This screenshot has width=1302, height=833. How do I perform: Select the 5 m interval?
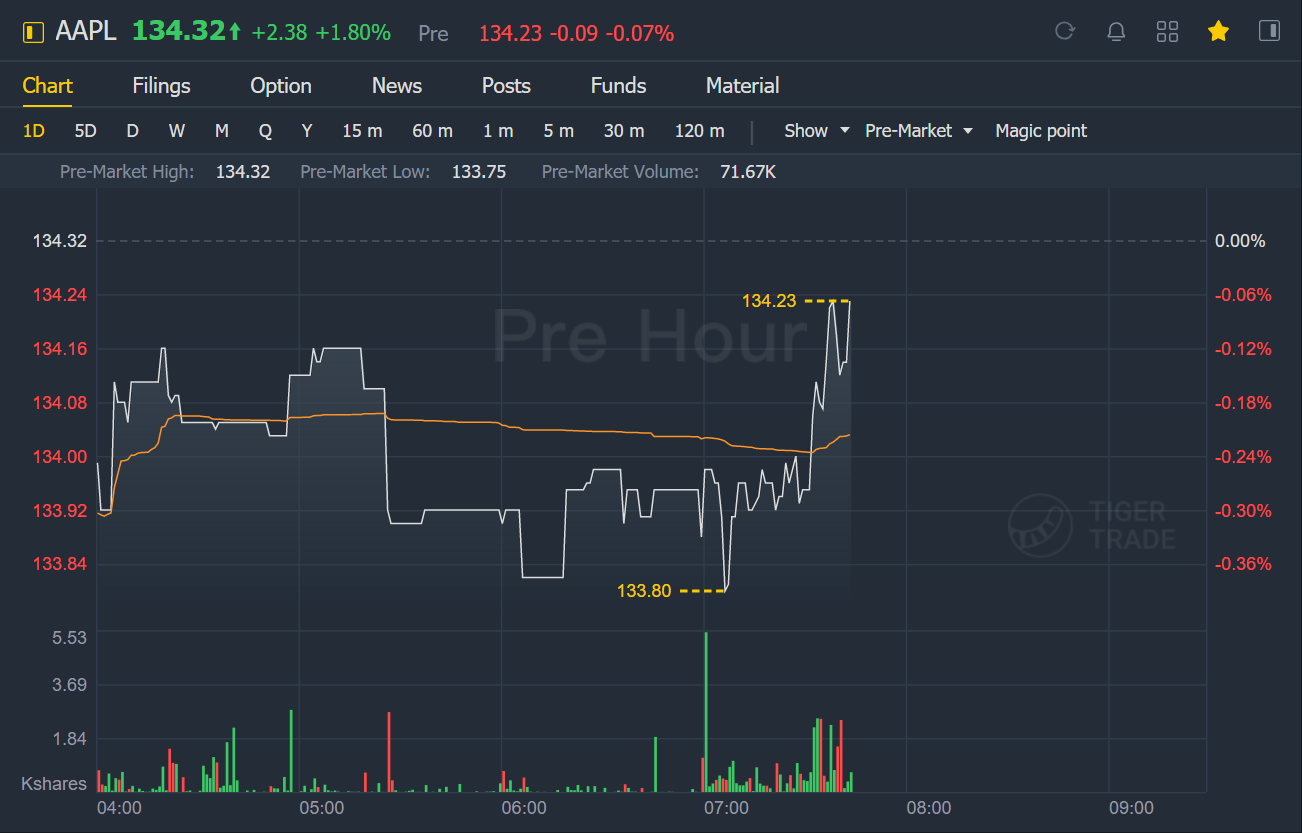tap(559, 131)
